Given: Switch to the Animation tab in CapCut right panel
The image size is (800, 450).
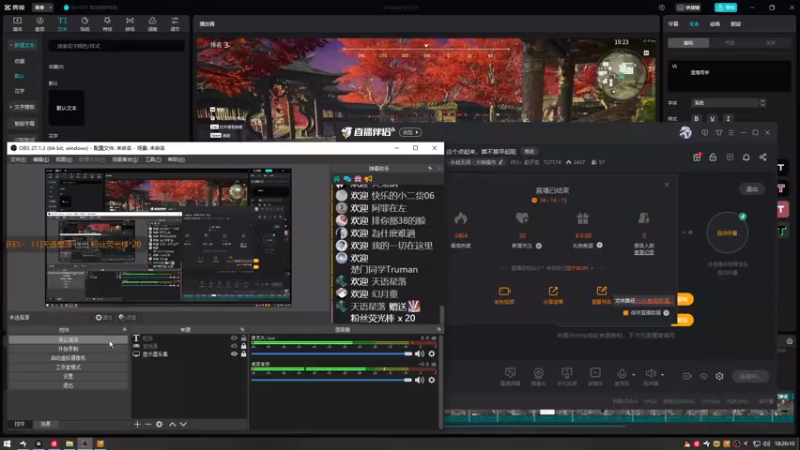Looking at the screenshot, I should click(x=715, y=24).
